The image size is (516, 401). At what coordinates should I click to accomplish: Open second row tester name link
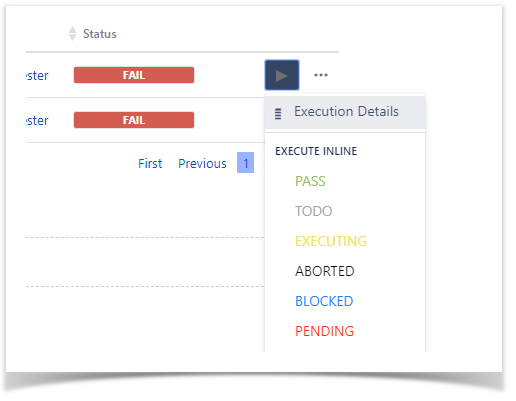tap(37, 121)
